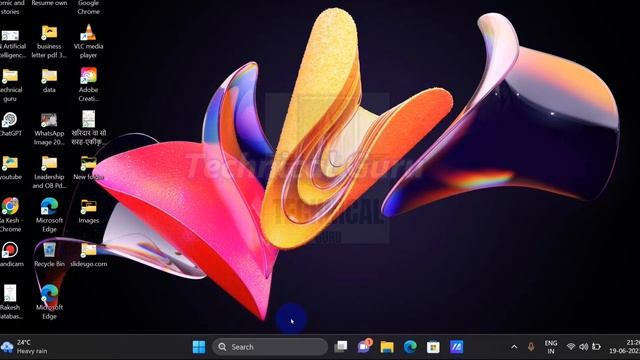This screenshot has height=360, width=640.
Task: Click the battery tray icon
Action: [596, 347]
